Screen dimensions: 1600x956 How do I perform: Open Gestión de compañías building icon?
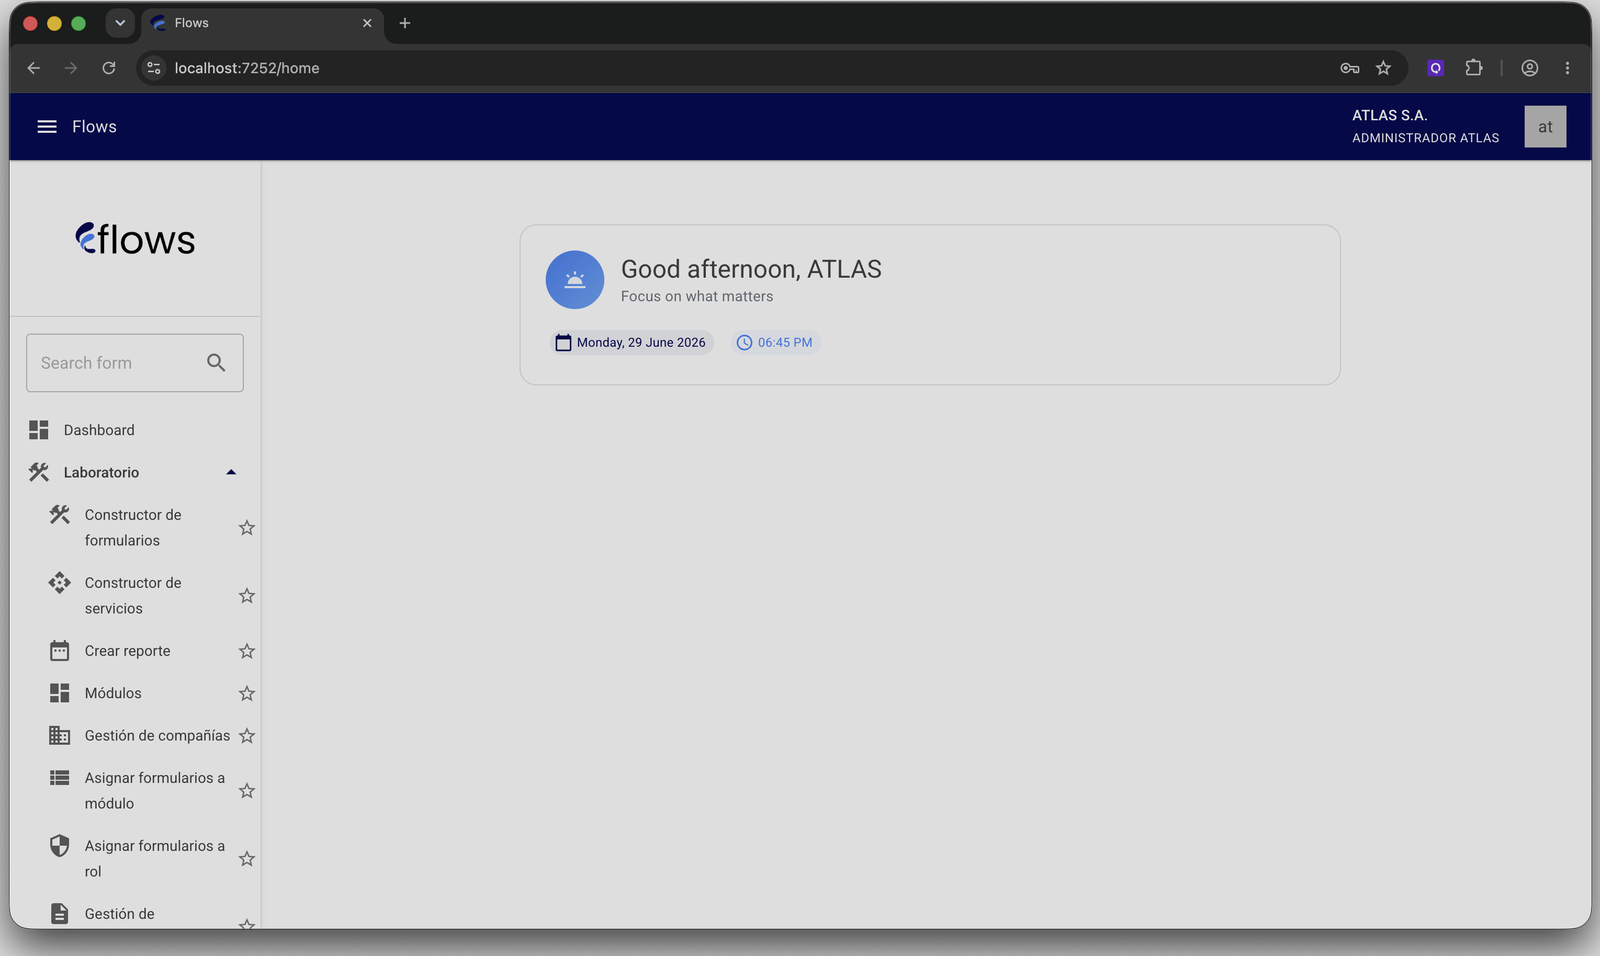[x=60, y=736]
